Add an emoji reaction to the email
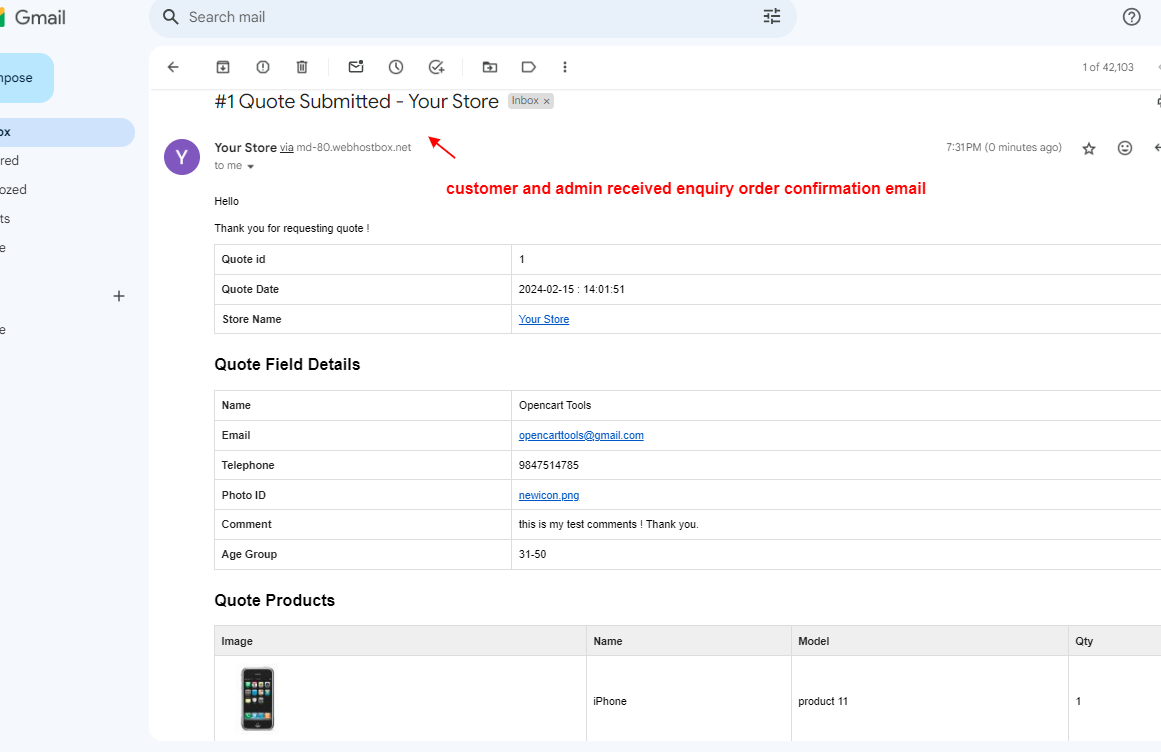The image size is (1161, 752). pos(1125,148)
